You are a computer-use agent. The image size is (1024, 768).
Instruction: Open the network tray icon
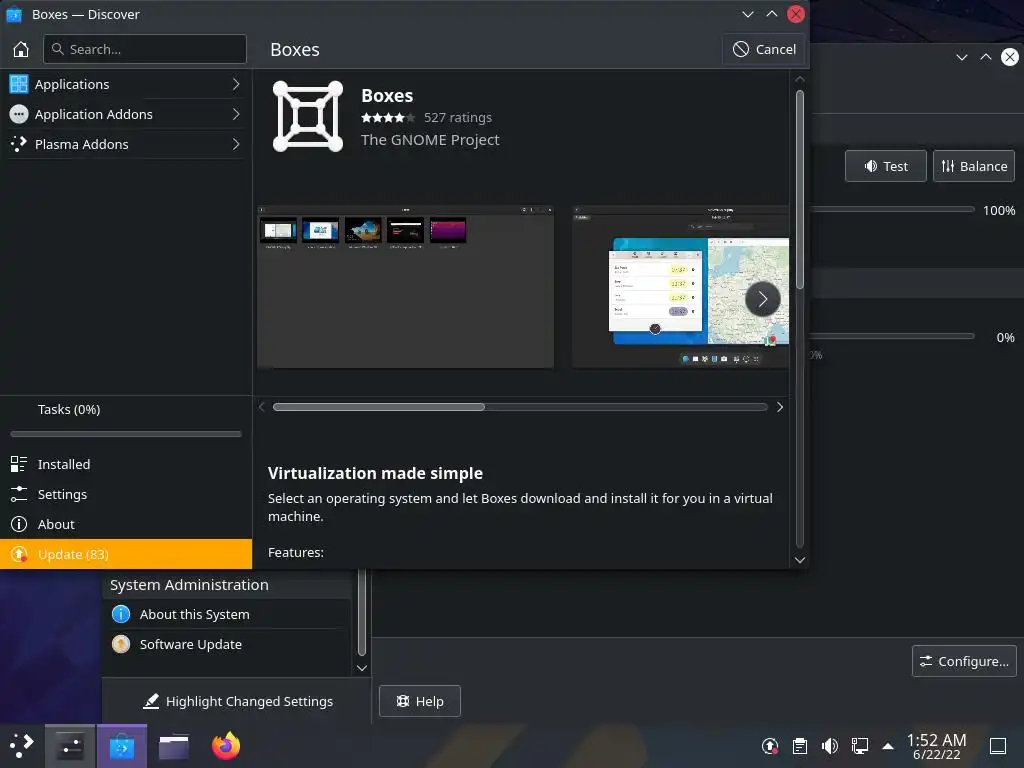pyautogui.click(x=860, y=746)
